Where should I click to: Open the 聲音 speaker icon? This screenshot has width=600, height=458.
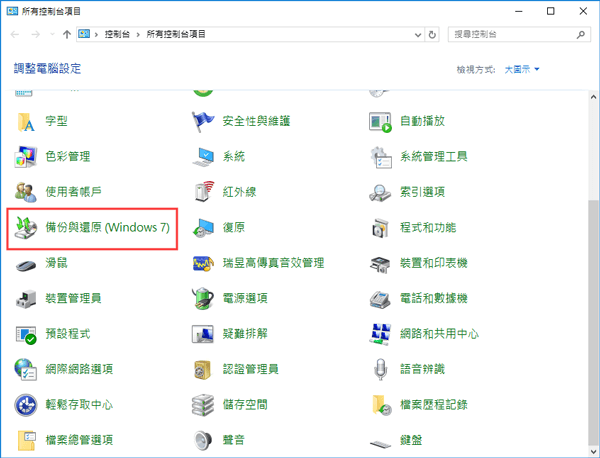tap(203, 440)
